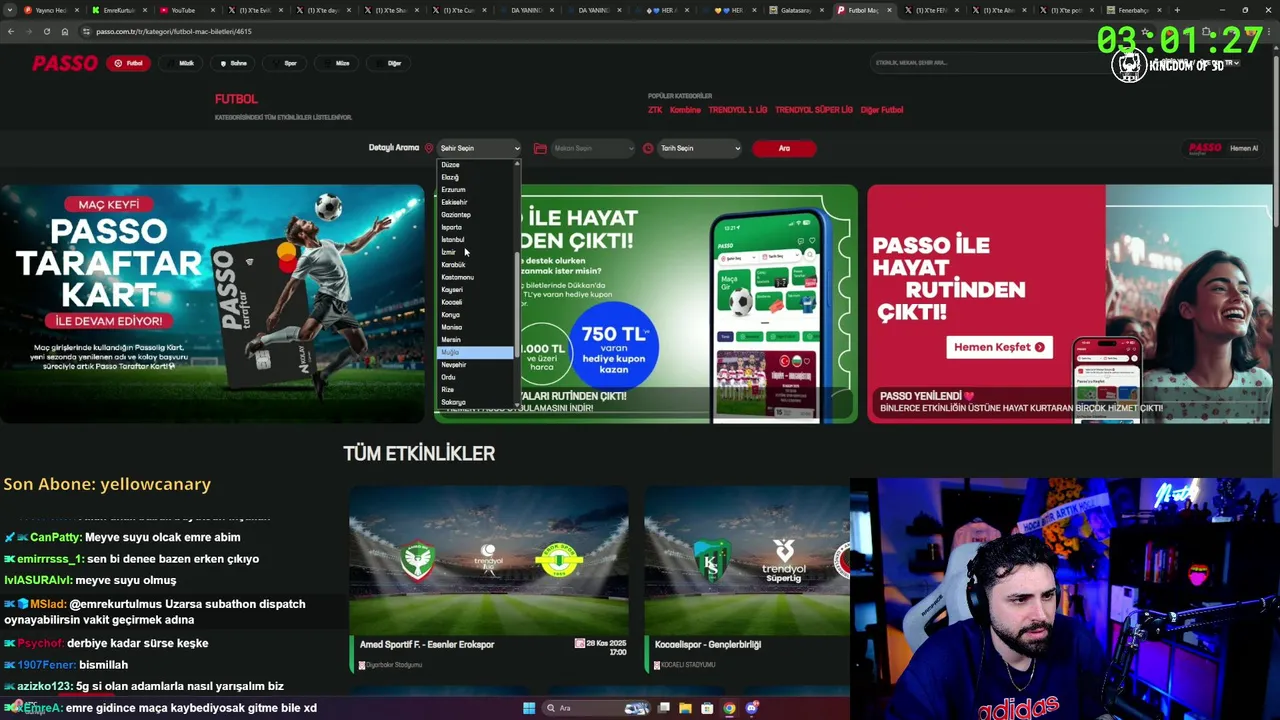Click the red Ara search button
The height and width of the screenshot is (720, 1280).
(x=784, y=148)
